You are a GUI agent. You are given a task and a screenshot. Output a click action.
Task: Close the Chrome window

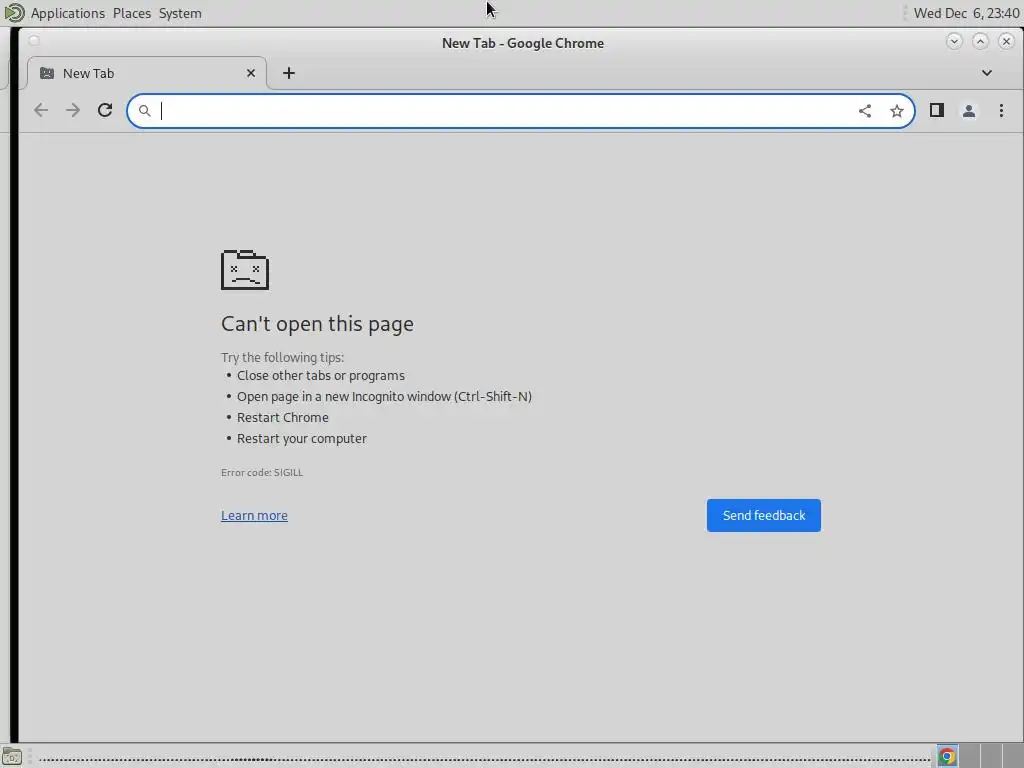coord(1006,41)
